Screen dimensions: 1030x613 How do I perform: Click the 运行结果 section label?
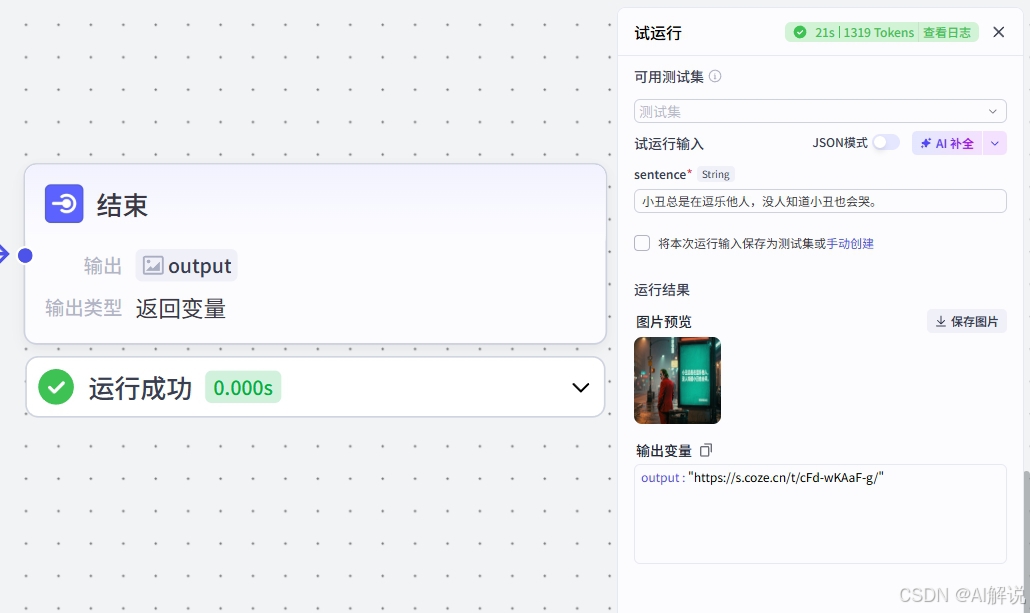[661, 290]
